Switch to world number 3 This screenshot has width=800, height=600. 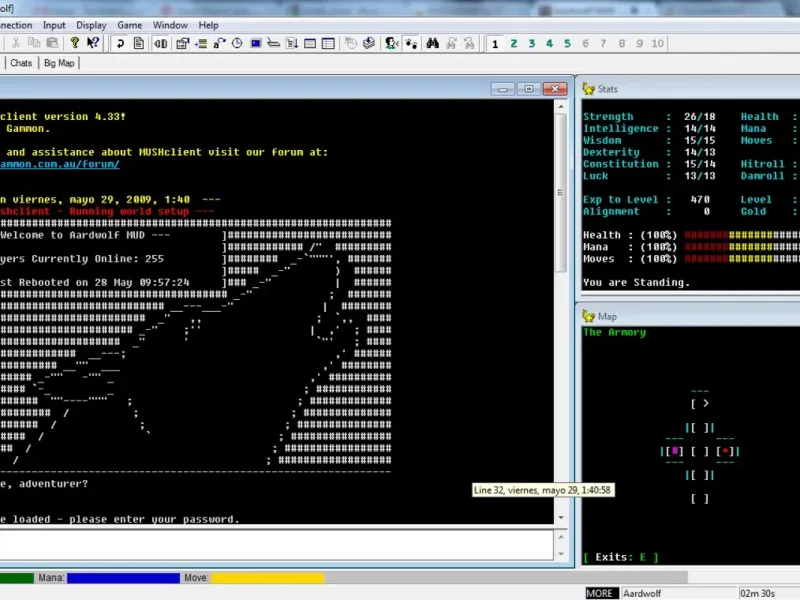(x=532, y=44)
